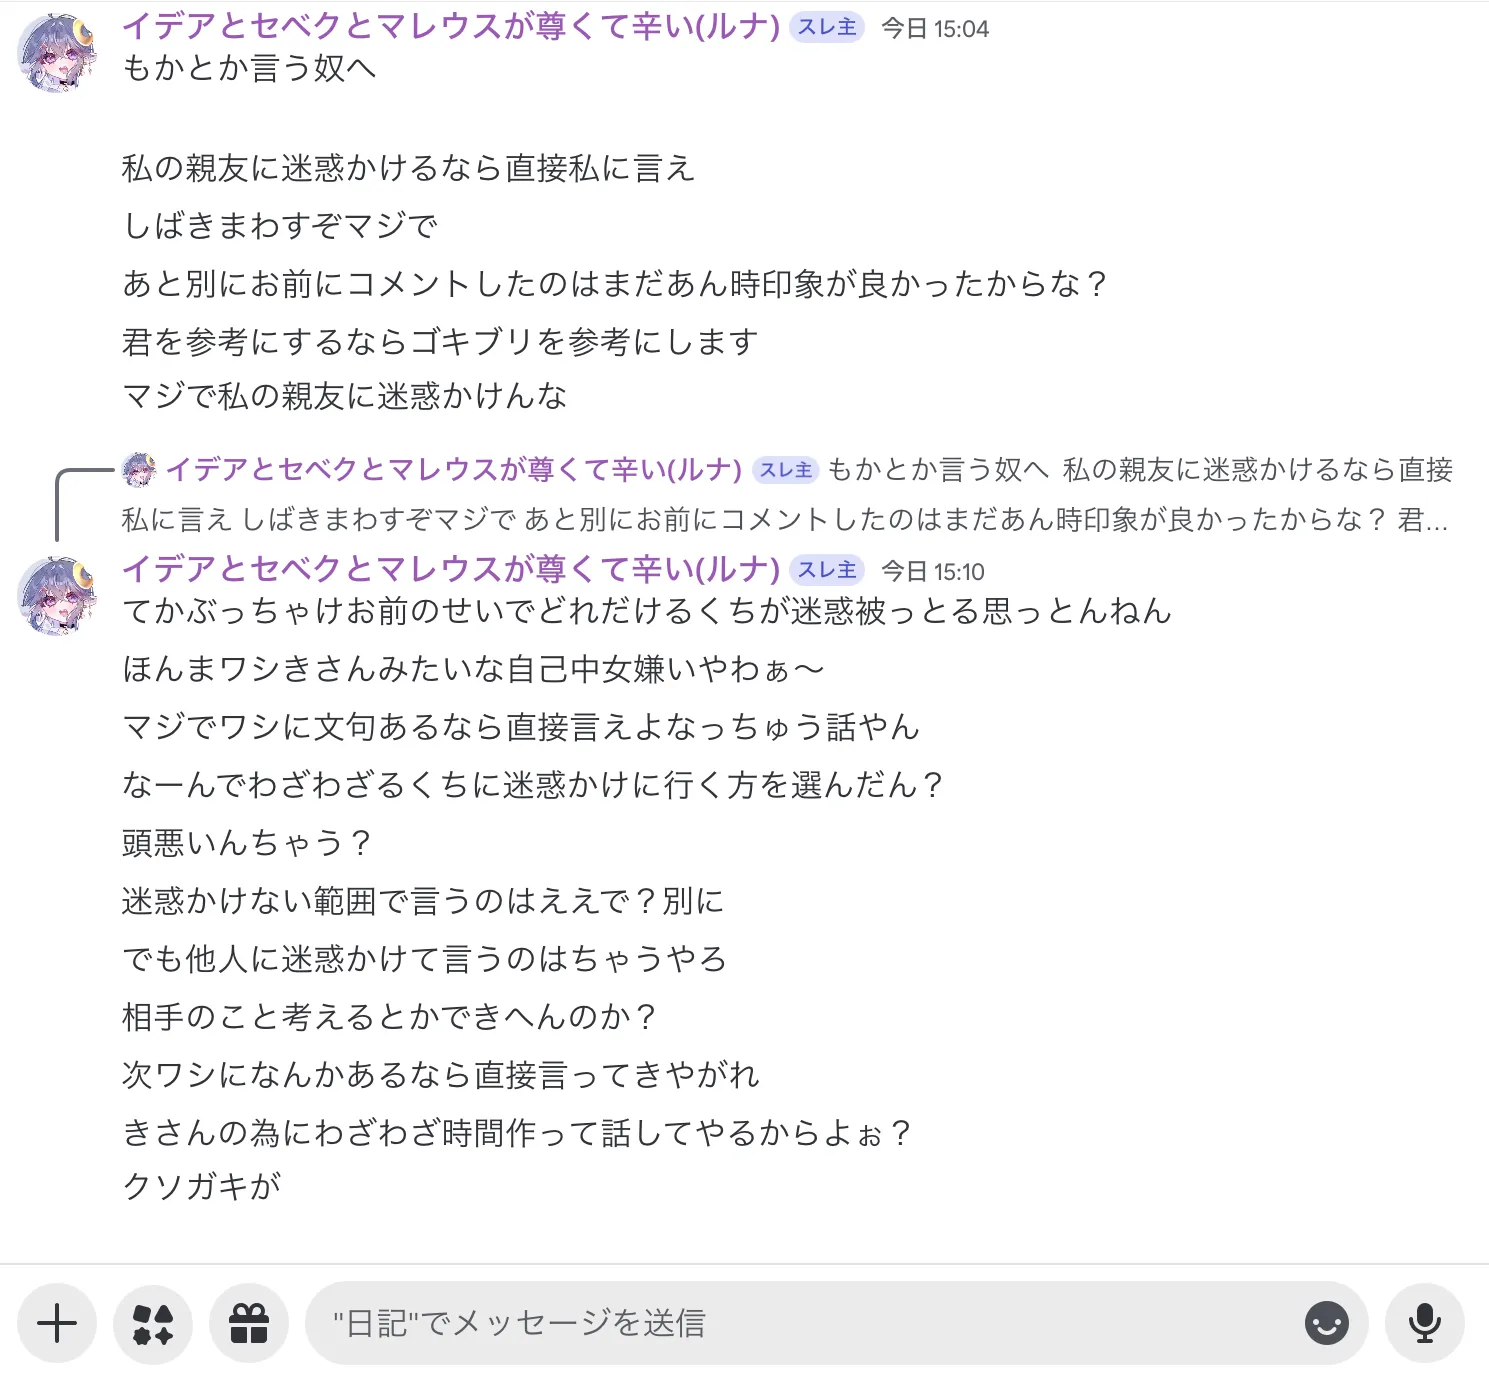The height and width of the screenshot is (1381, 1489).
Task: Click スレ主 badge in the reply preview
Action: click(786, 469)
